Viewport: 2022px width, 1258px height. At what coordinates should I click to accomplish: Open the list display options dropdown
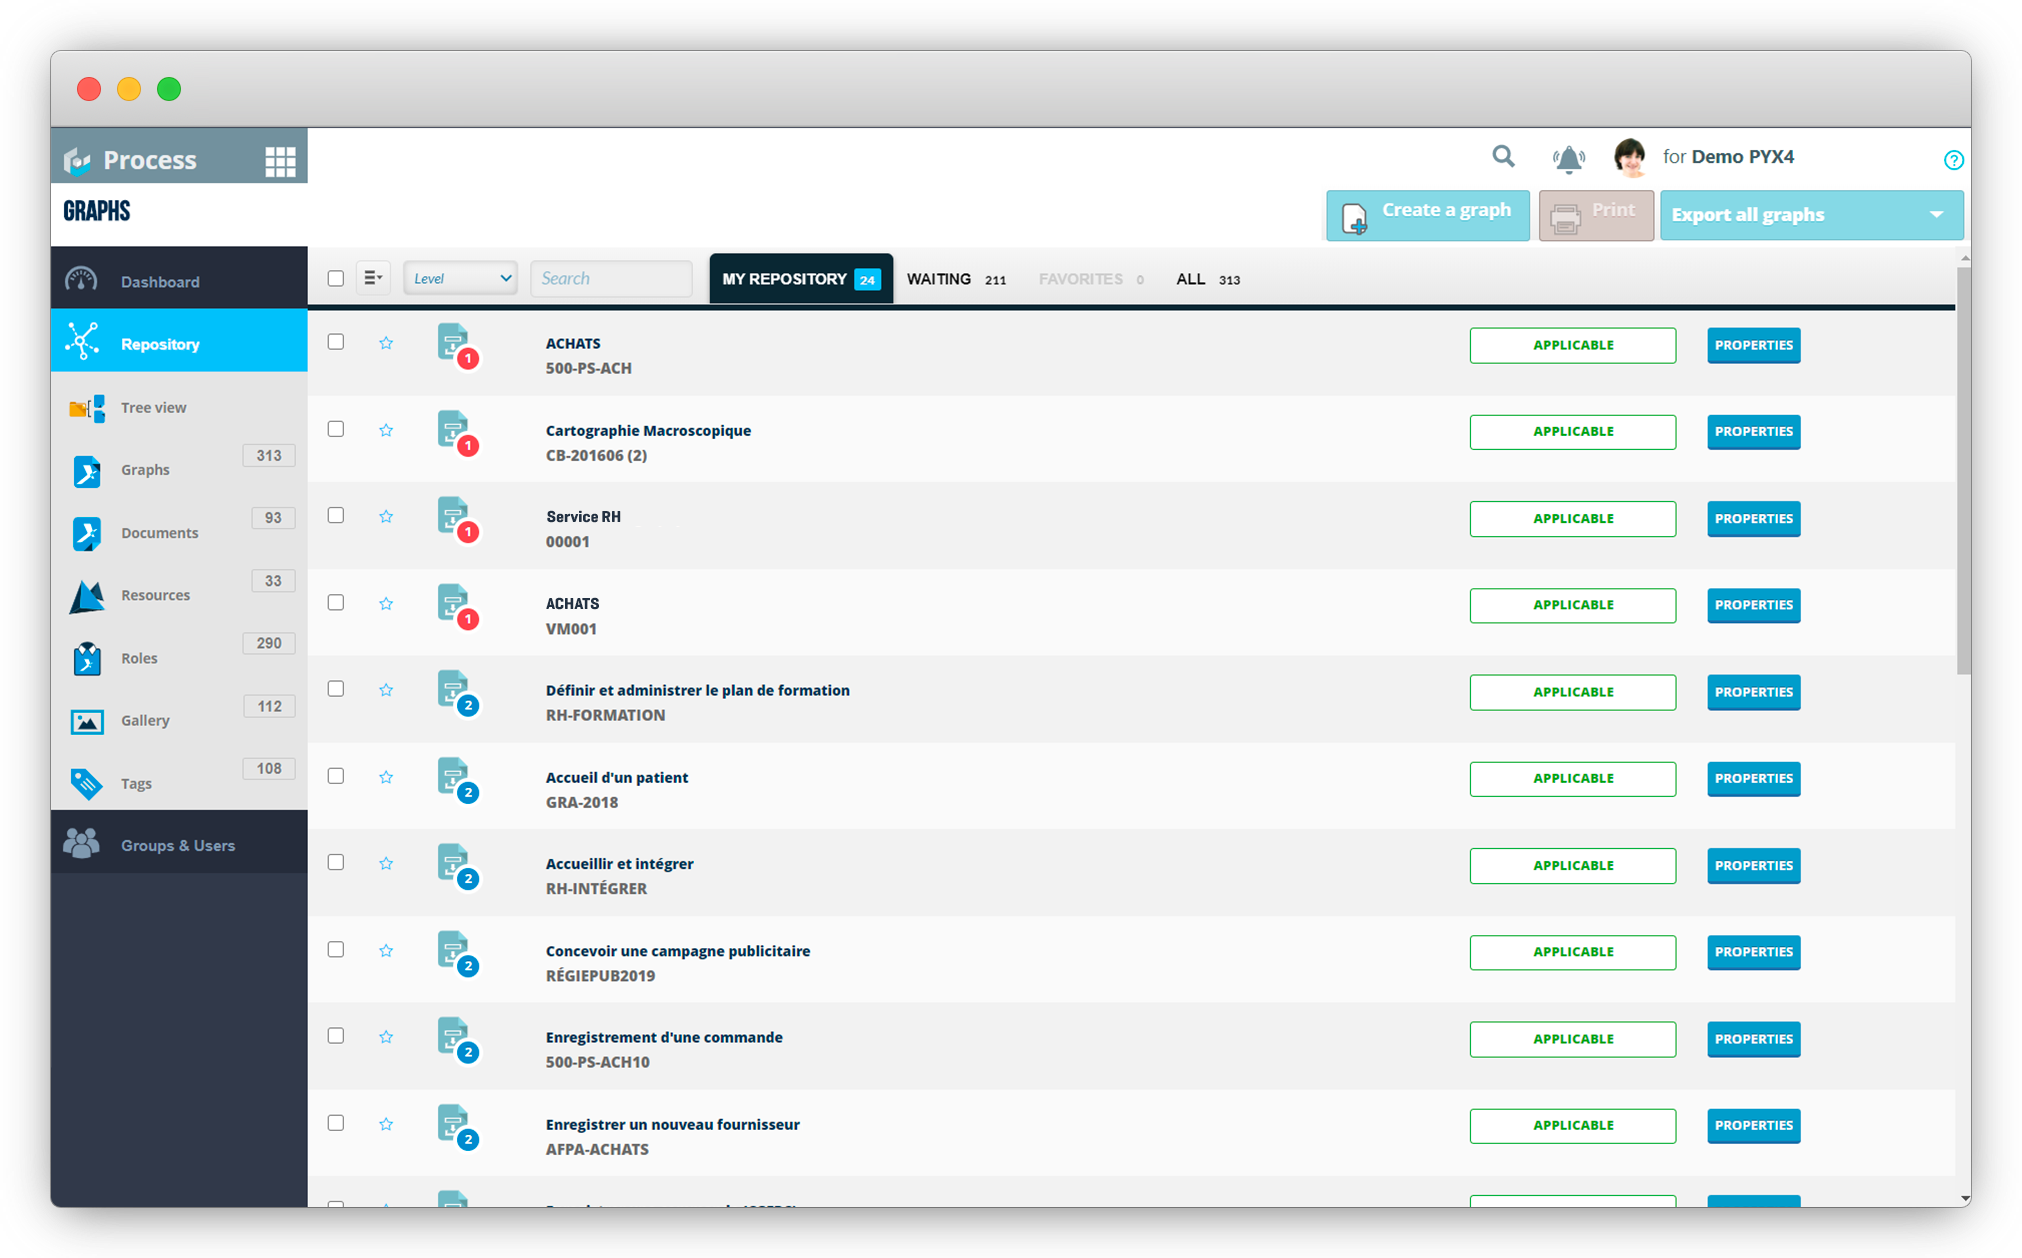[x=373, y=278]
